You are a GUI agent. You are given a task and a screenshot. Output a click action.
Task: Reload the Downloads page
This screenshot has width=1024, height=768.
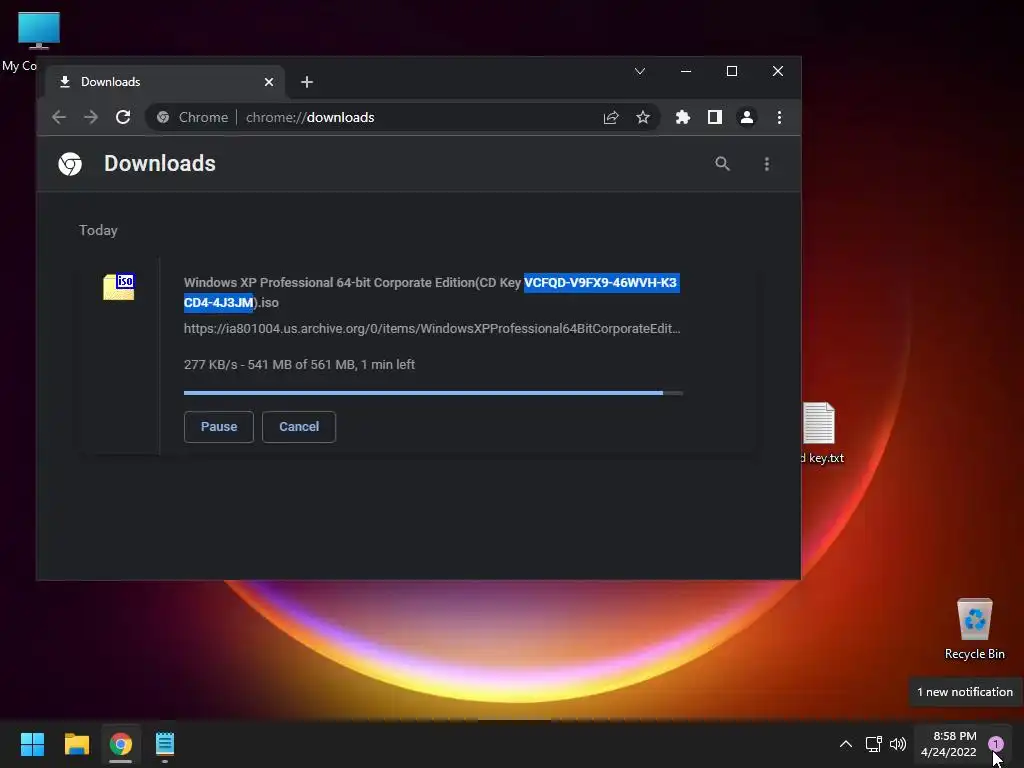pyautogui.click(x=123, y=118)
